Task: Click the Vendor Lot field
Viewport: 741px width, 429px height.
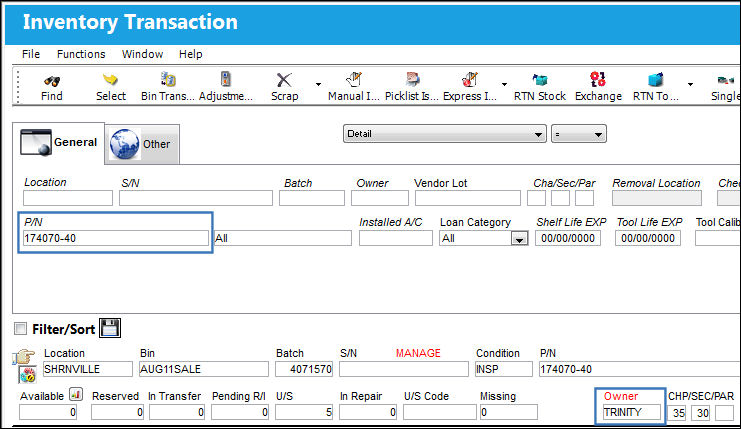Action: click(468, 198)
